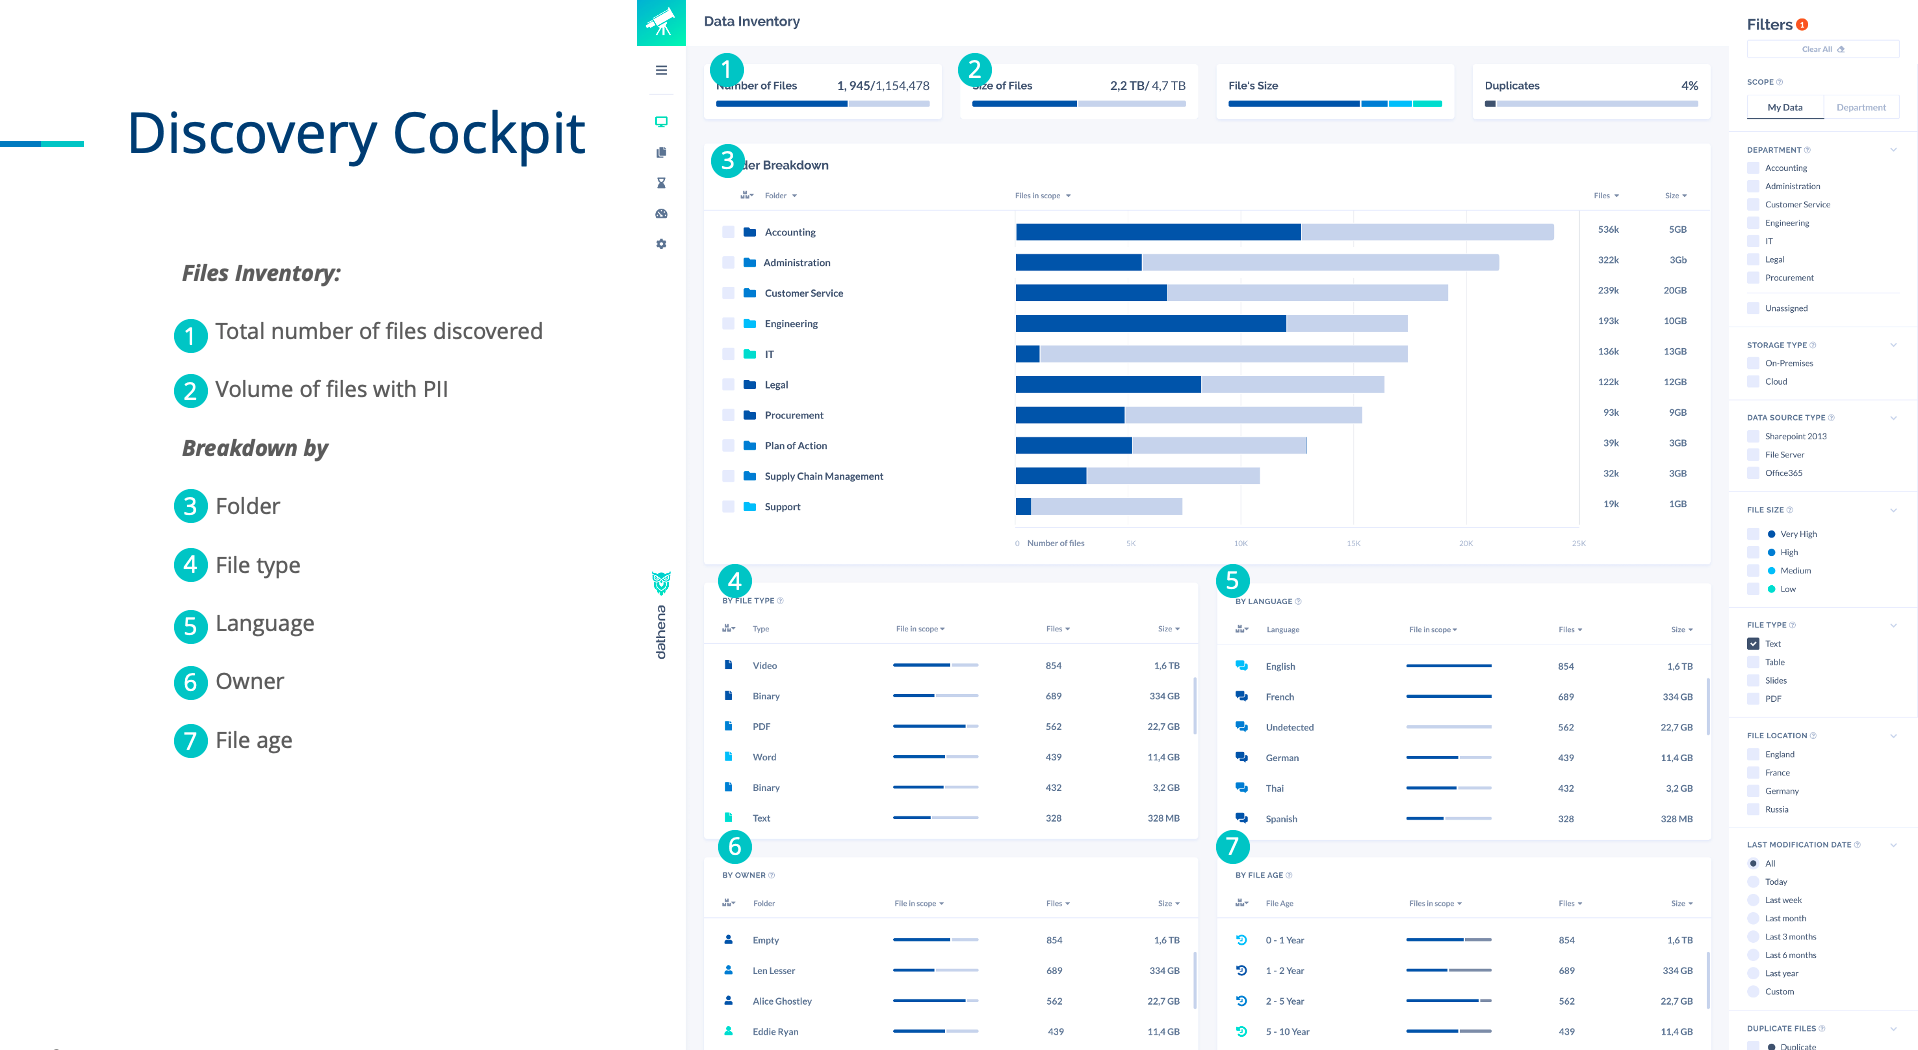
Task: Sort Folder Breakdown by Size column
Action: coord(1676,195)
